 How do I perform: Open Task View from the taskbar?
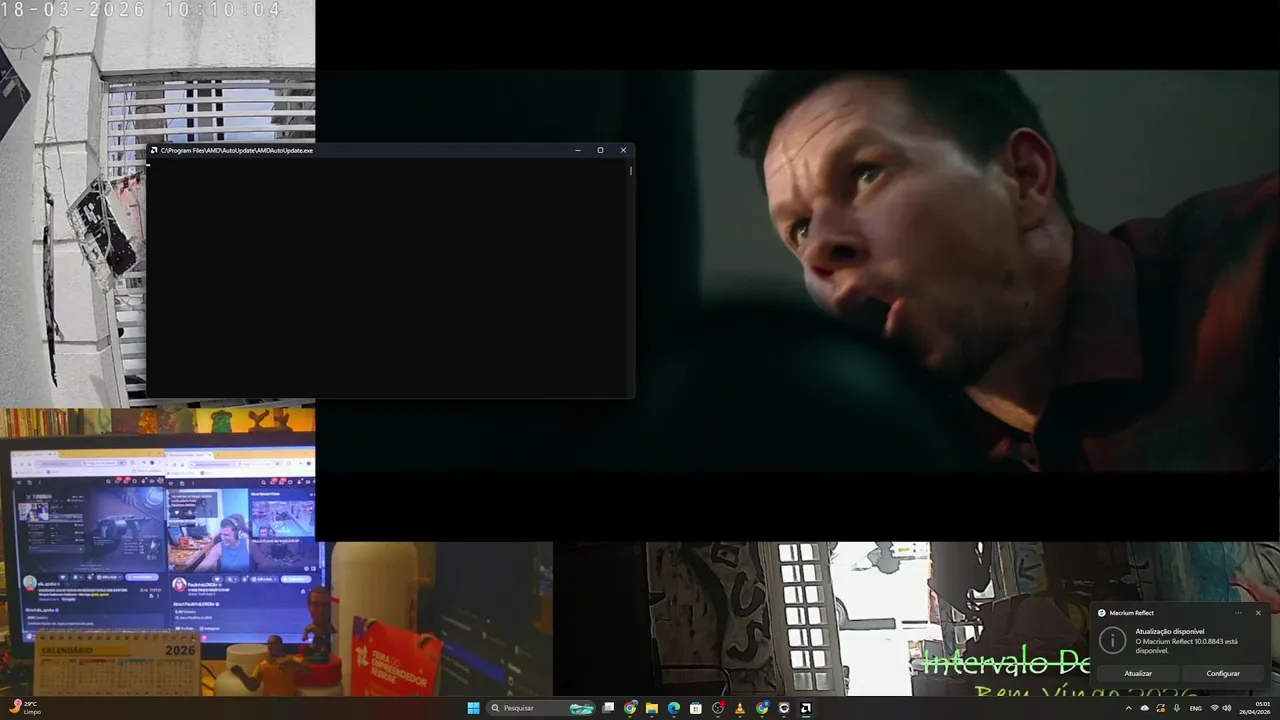click(608, 708)
